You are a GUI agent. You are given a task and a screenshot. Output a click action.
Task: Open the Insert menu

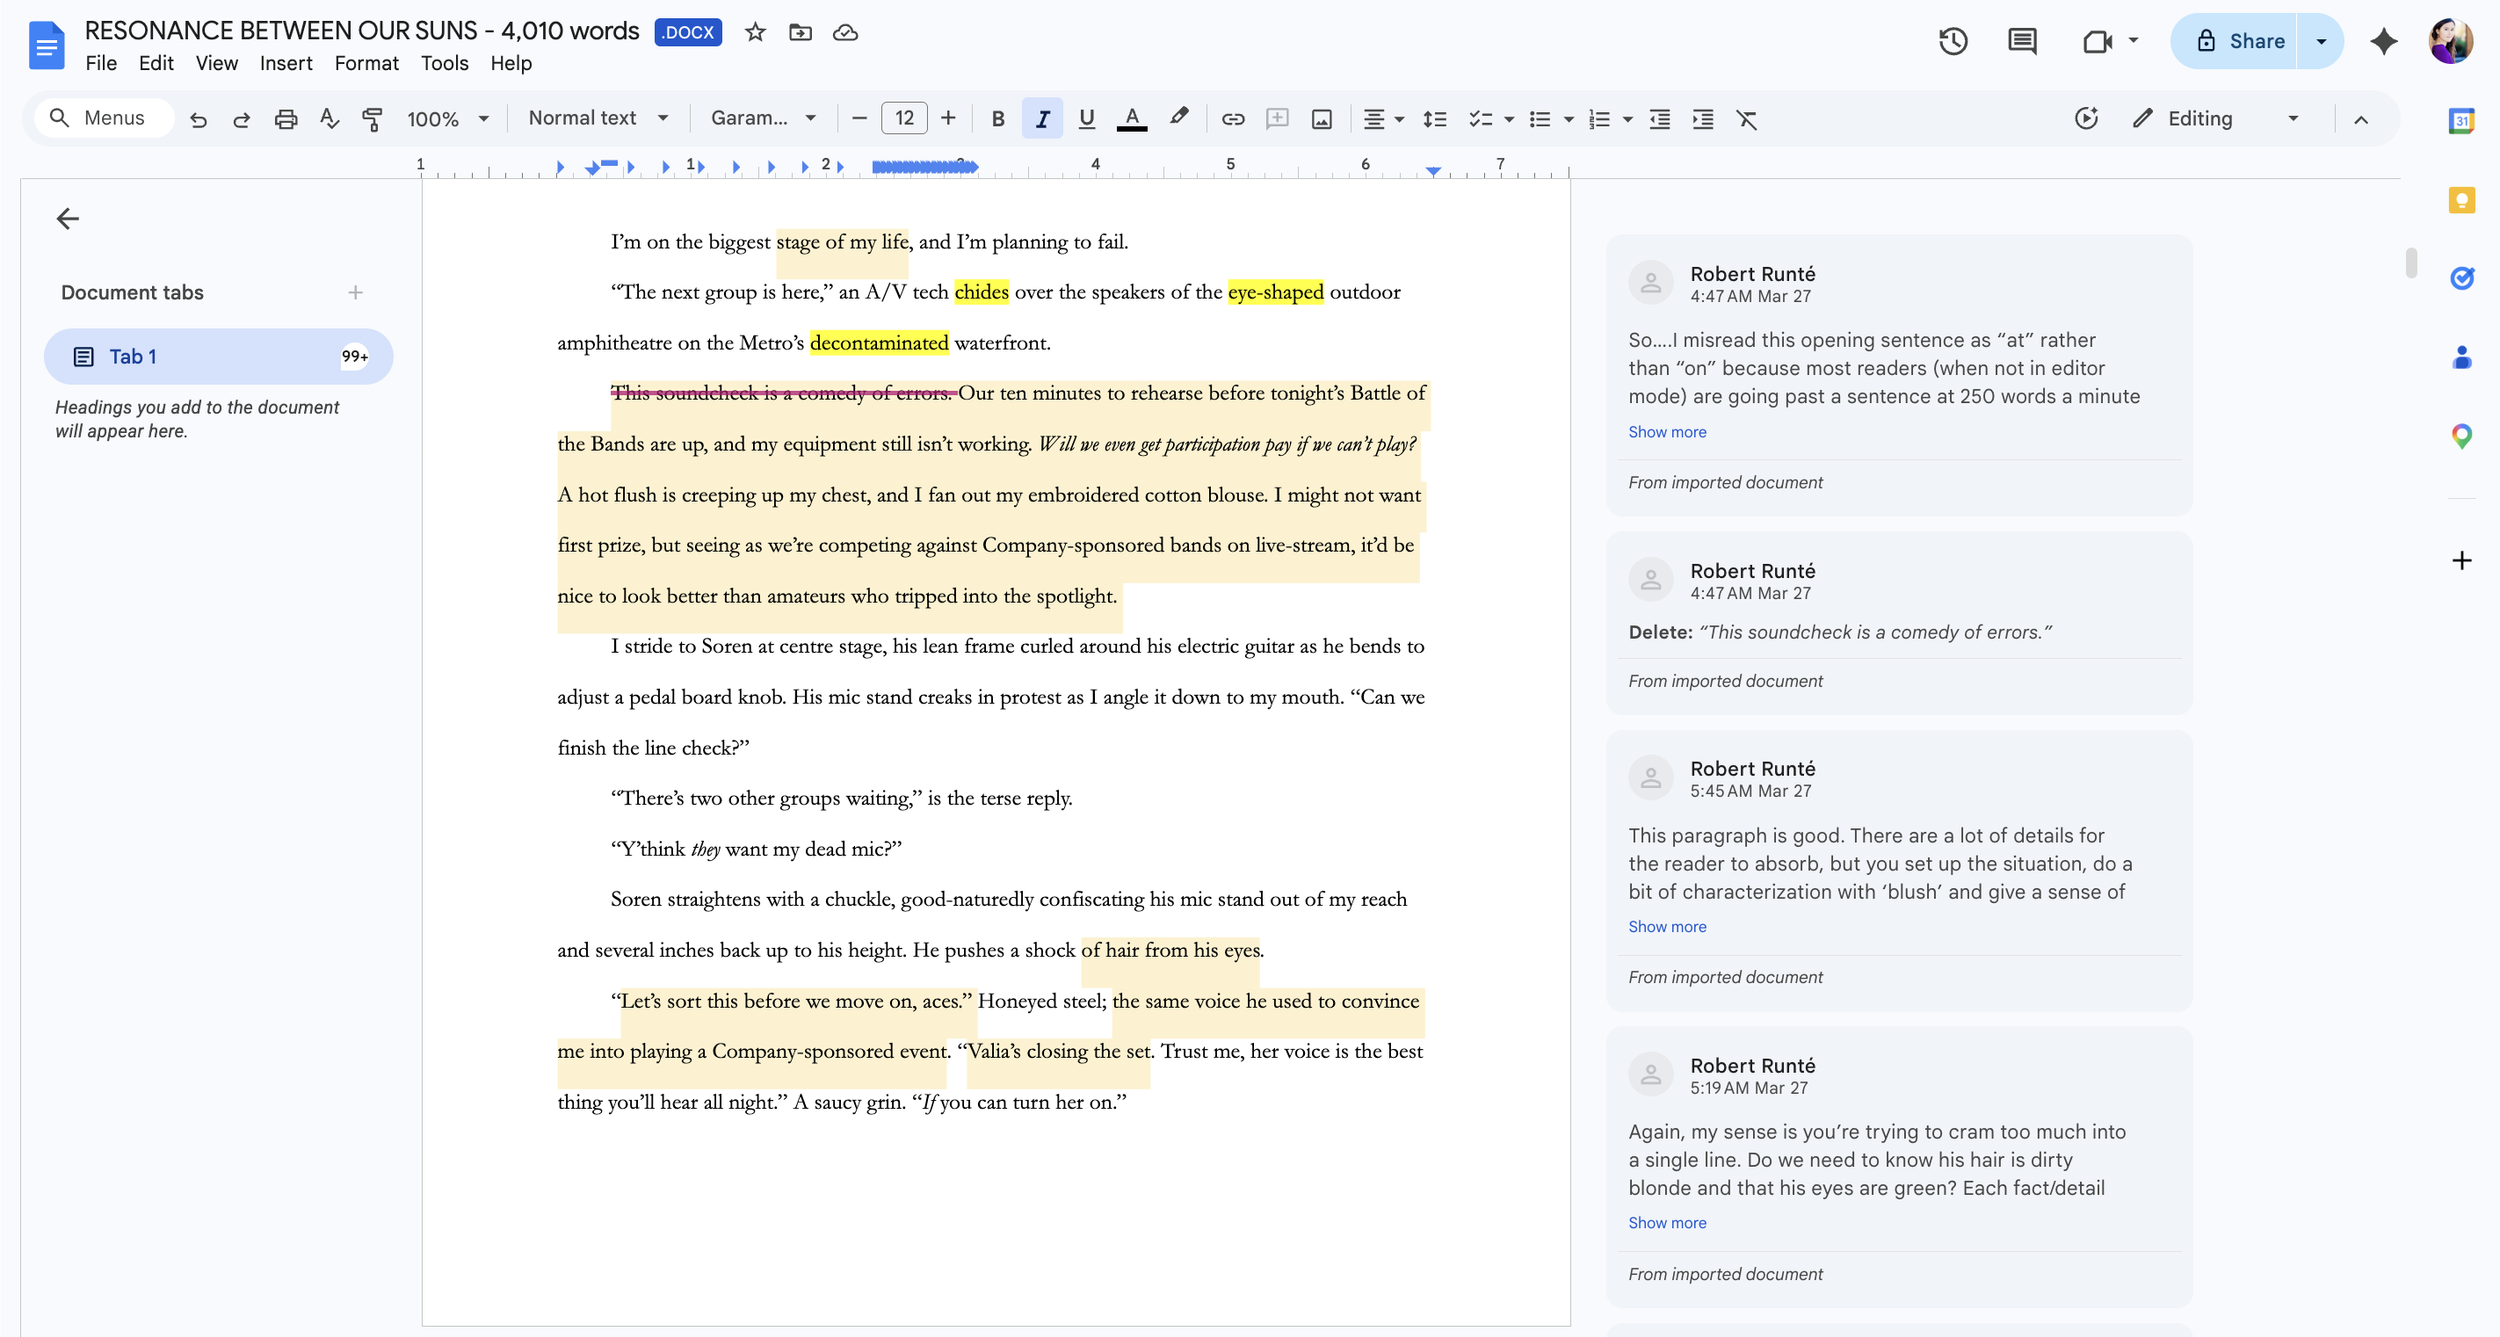coord(286,63)
